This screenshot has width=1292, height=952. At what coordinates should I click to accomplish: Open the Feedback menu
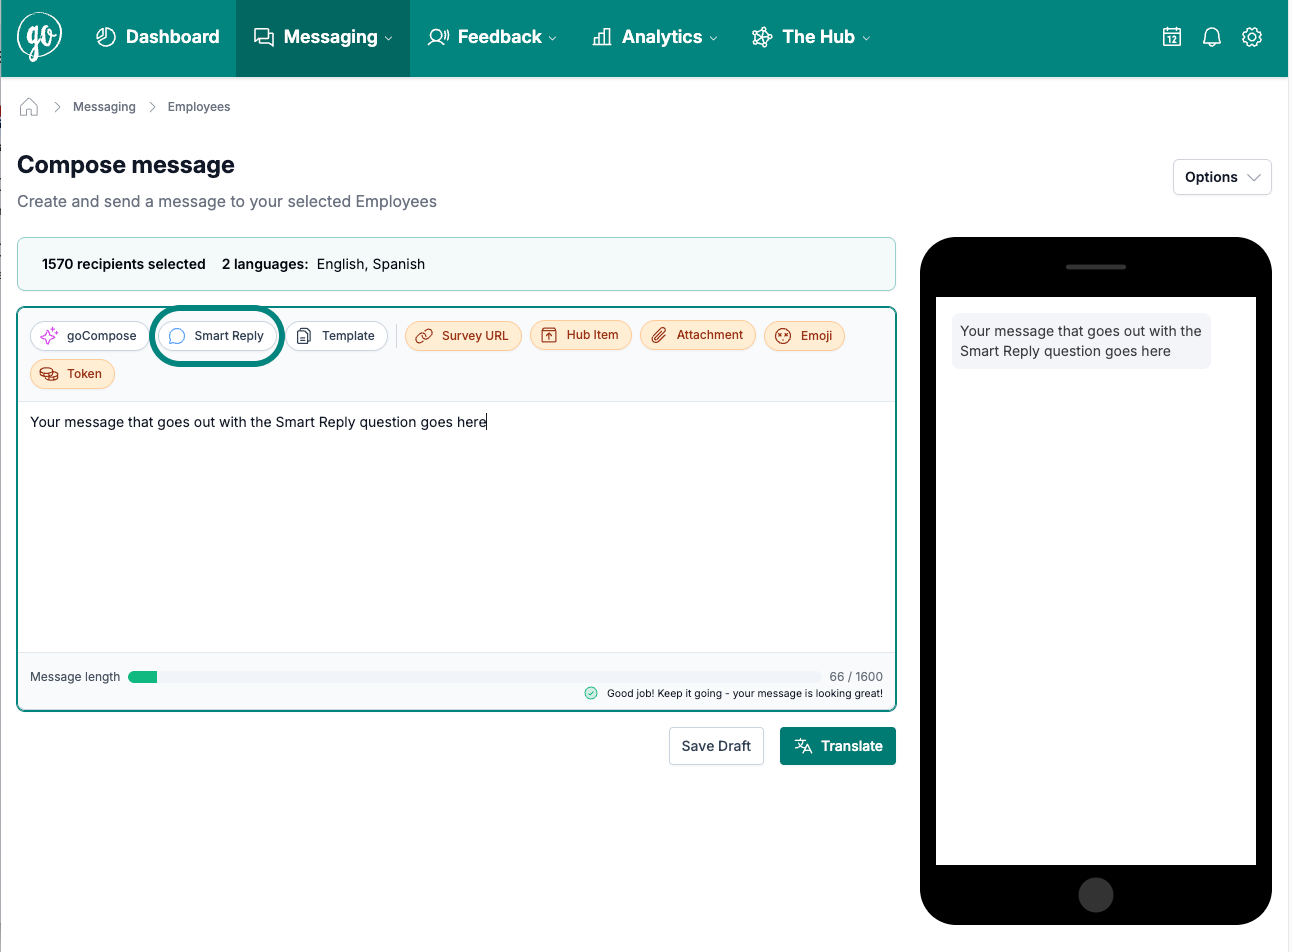[x=491, y=37]
